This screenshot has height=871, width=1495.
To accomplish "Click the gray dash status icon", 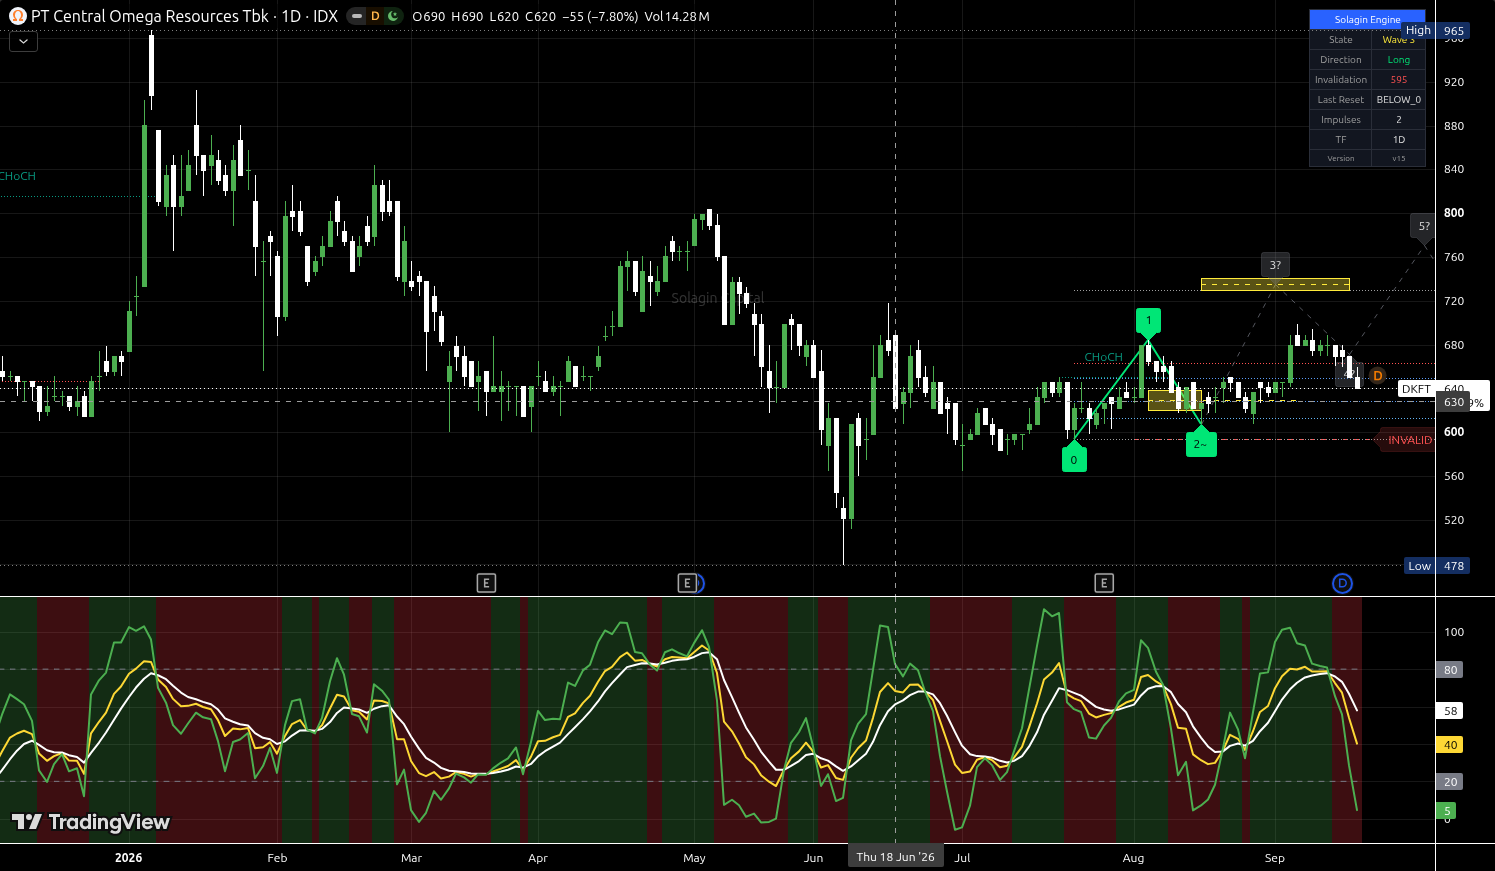I will pyautogui.click(x=357, y=16).
